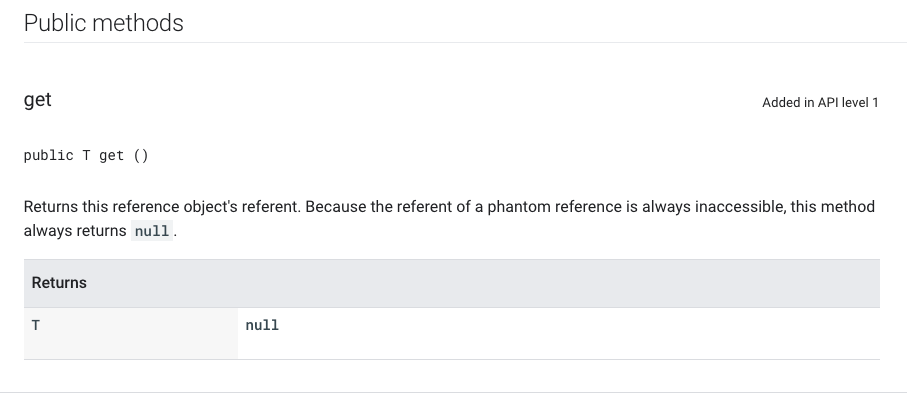Click the "T" cell in Returns table
Screen dimensions: 907x405
[x=36, y=325]
